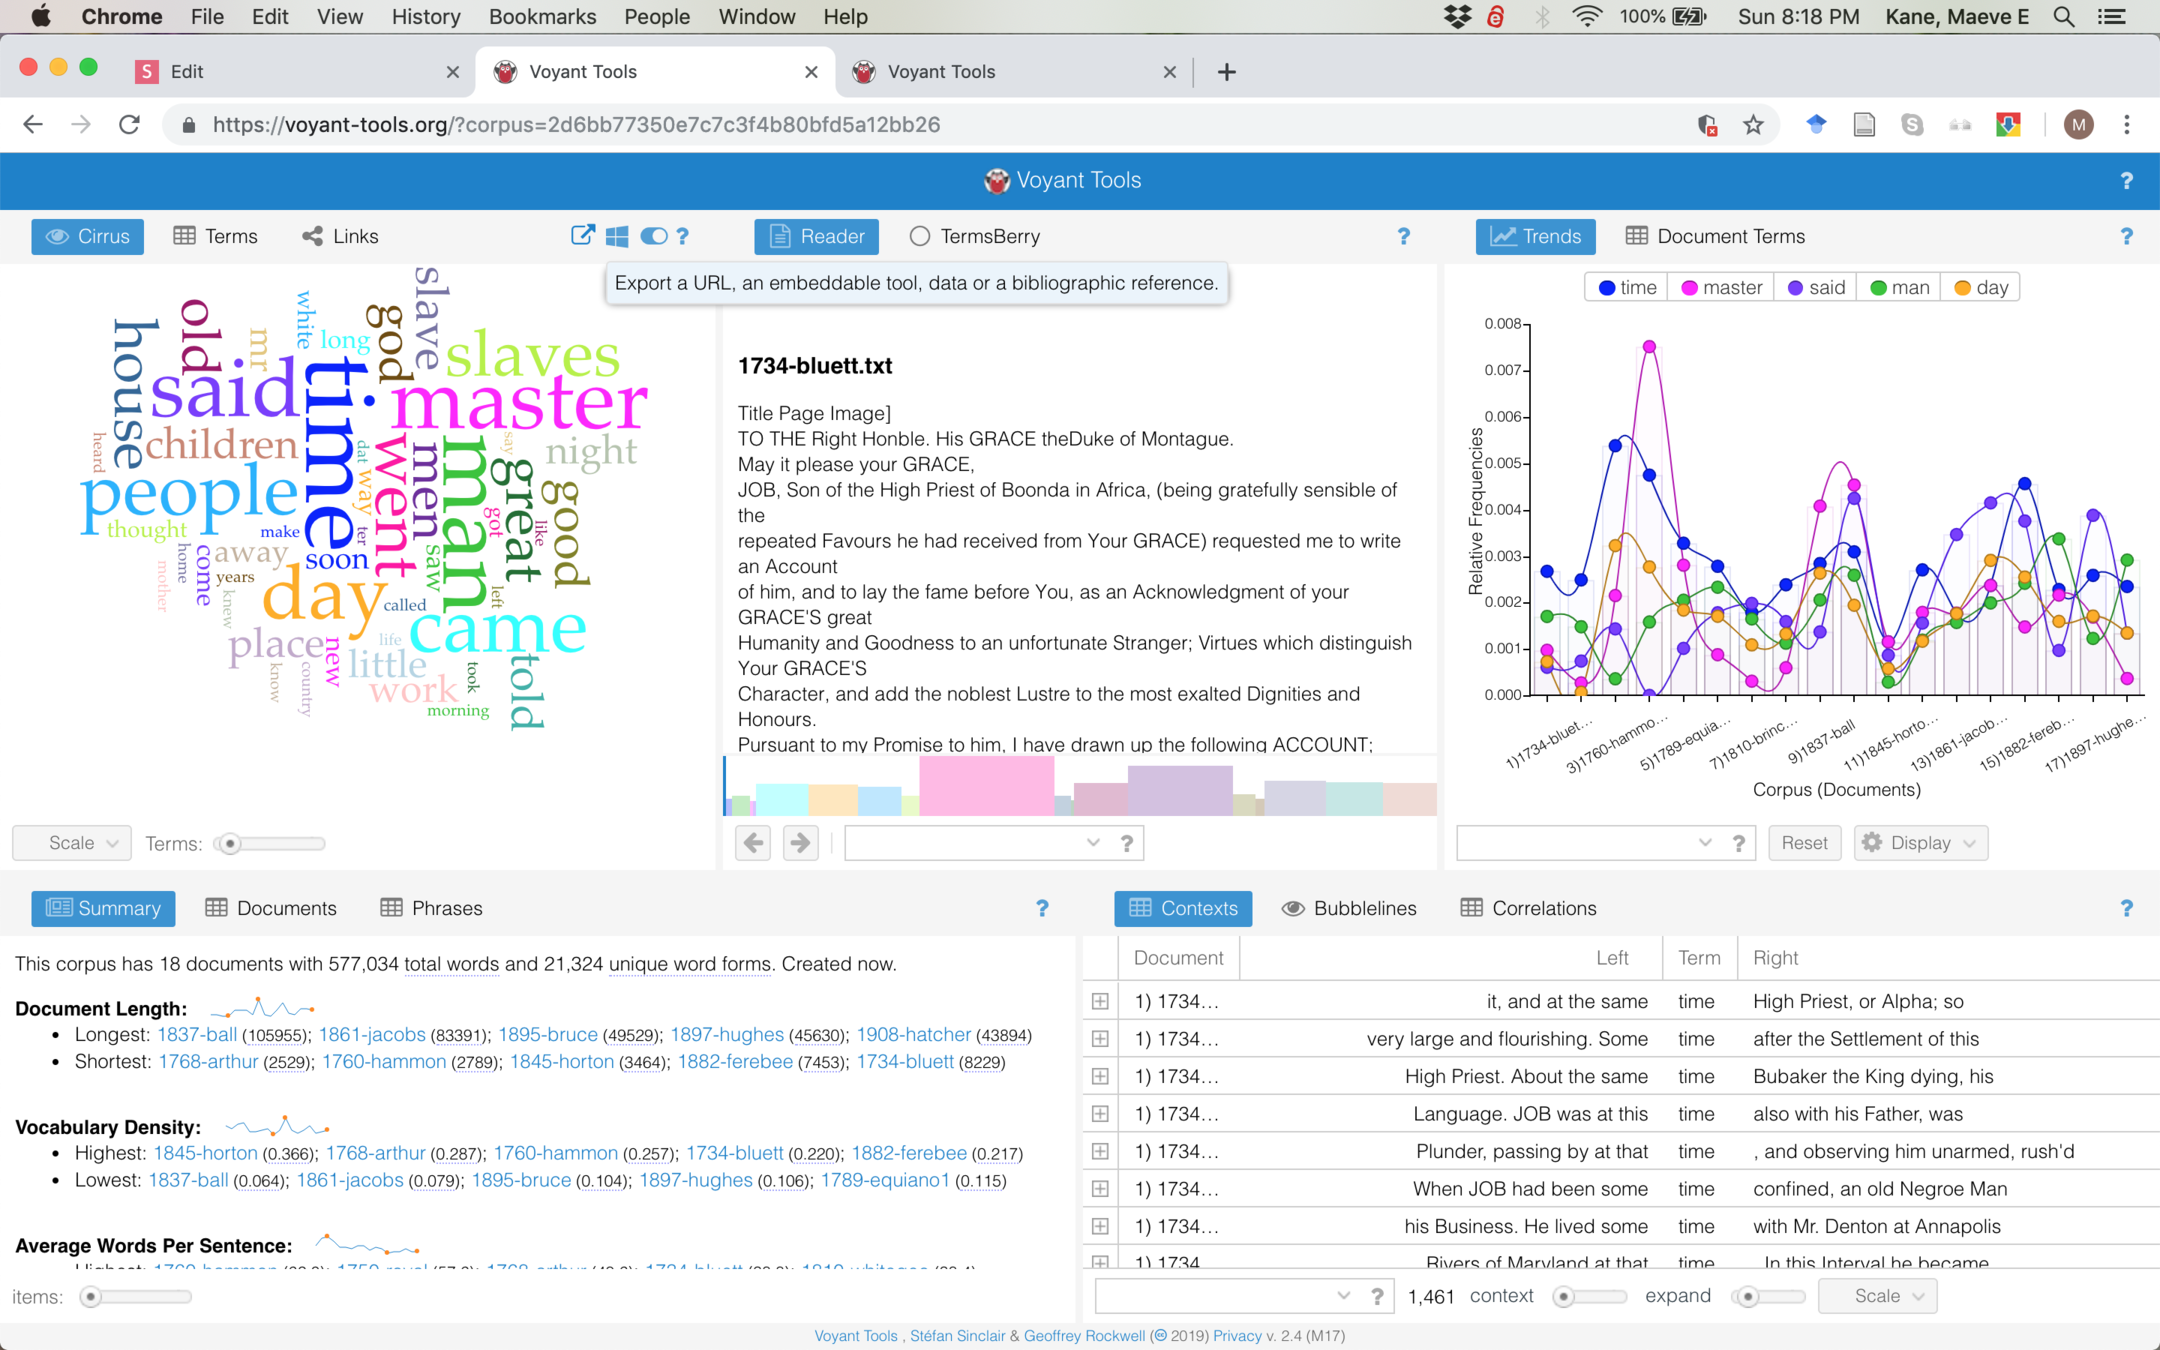
Task: Open the Scale dropdown under Cirrus
Action: click(72, 843)
